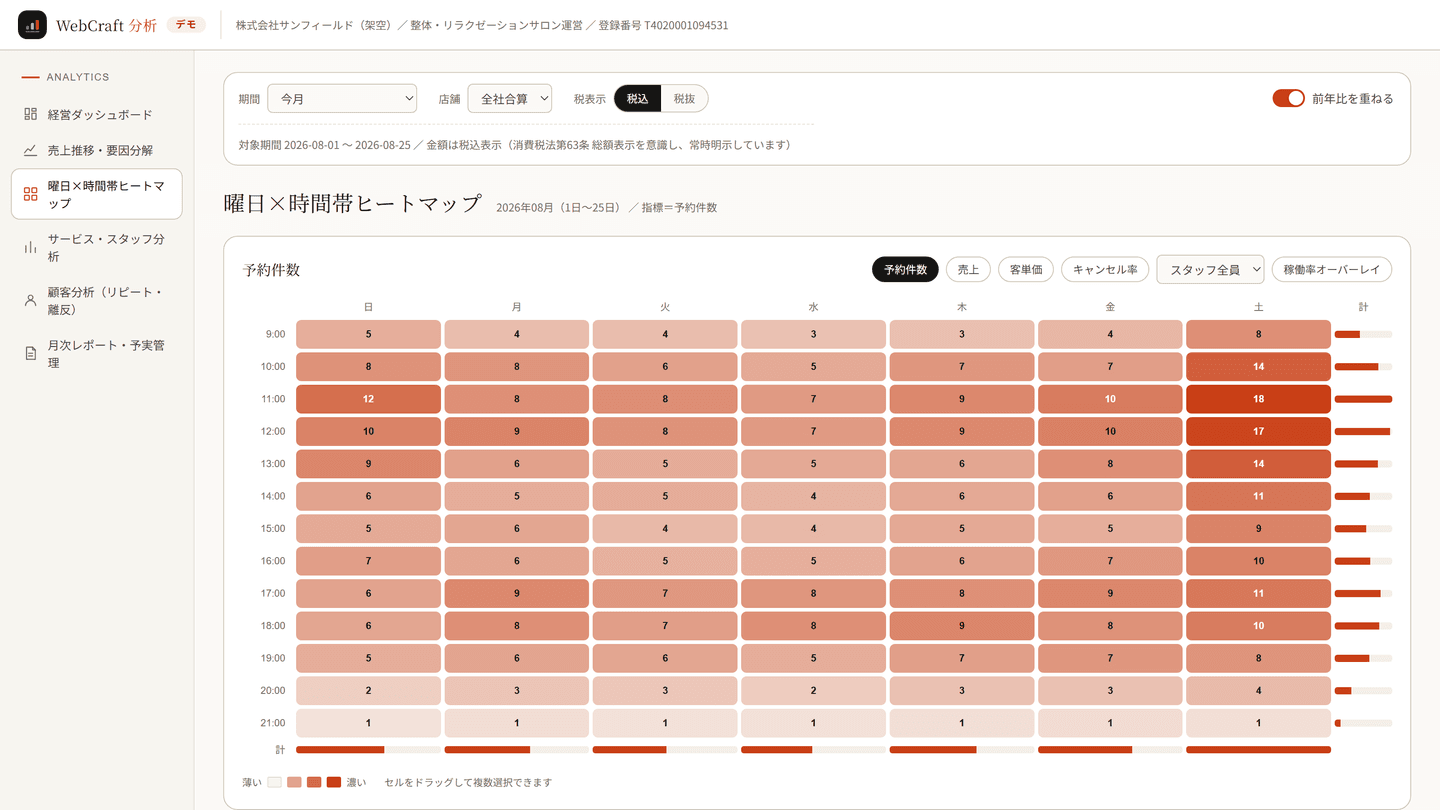Click the Wednesday column total bar

click(813, 749)
